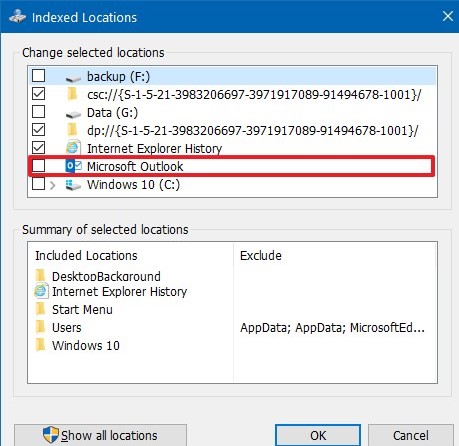Click the Data (G:) drive icon

click(x=73, y=115)
